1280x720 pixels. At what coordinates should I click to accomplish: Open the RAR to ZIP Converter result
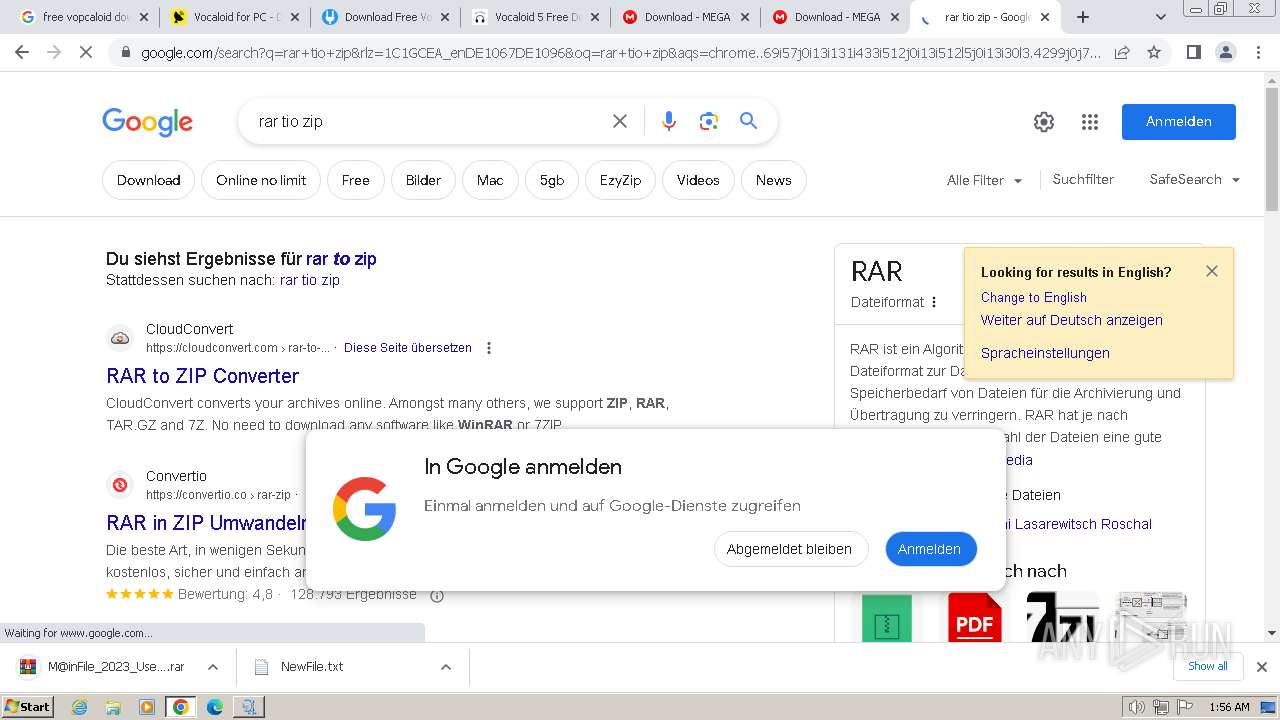coord(202,376)
